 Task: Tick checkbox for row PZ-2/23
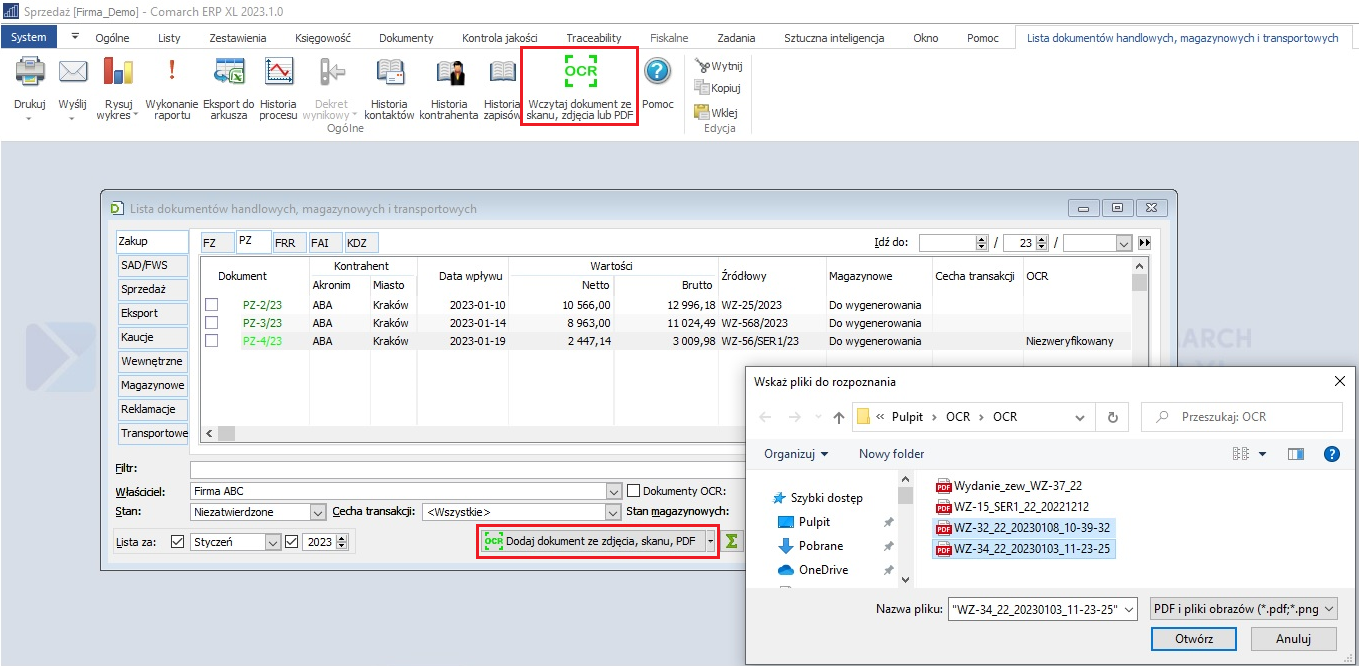(212, 305)
